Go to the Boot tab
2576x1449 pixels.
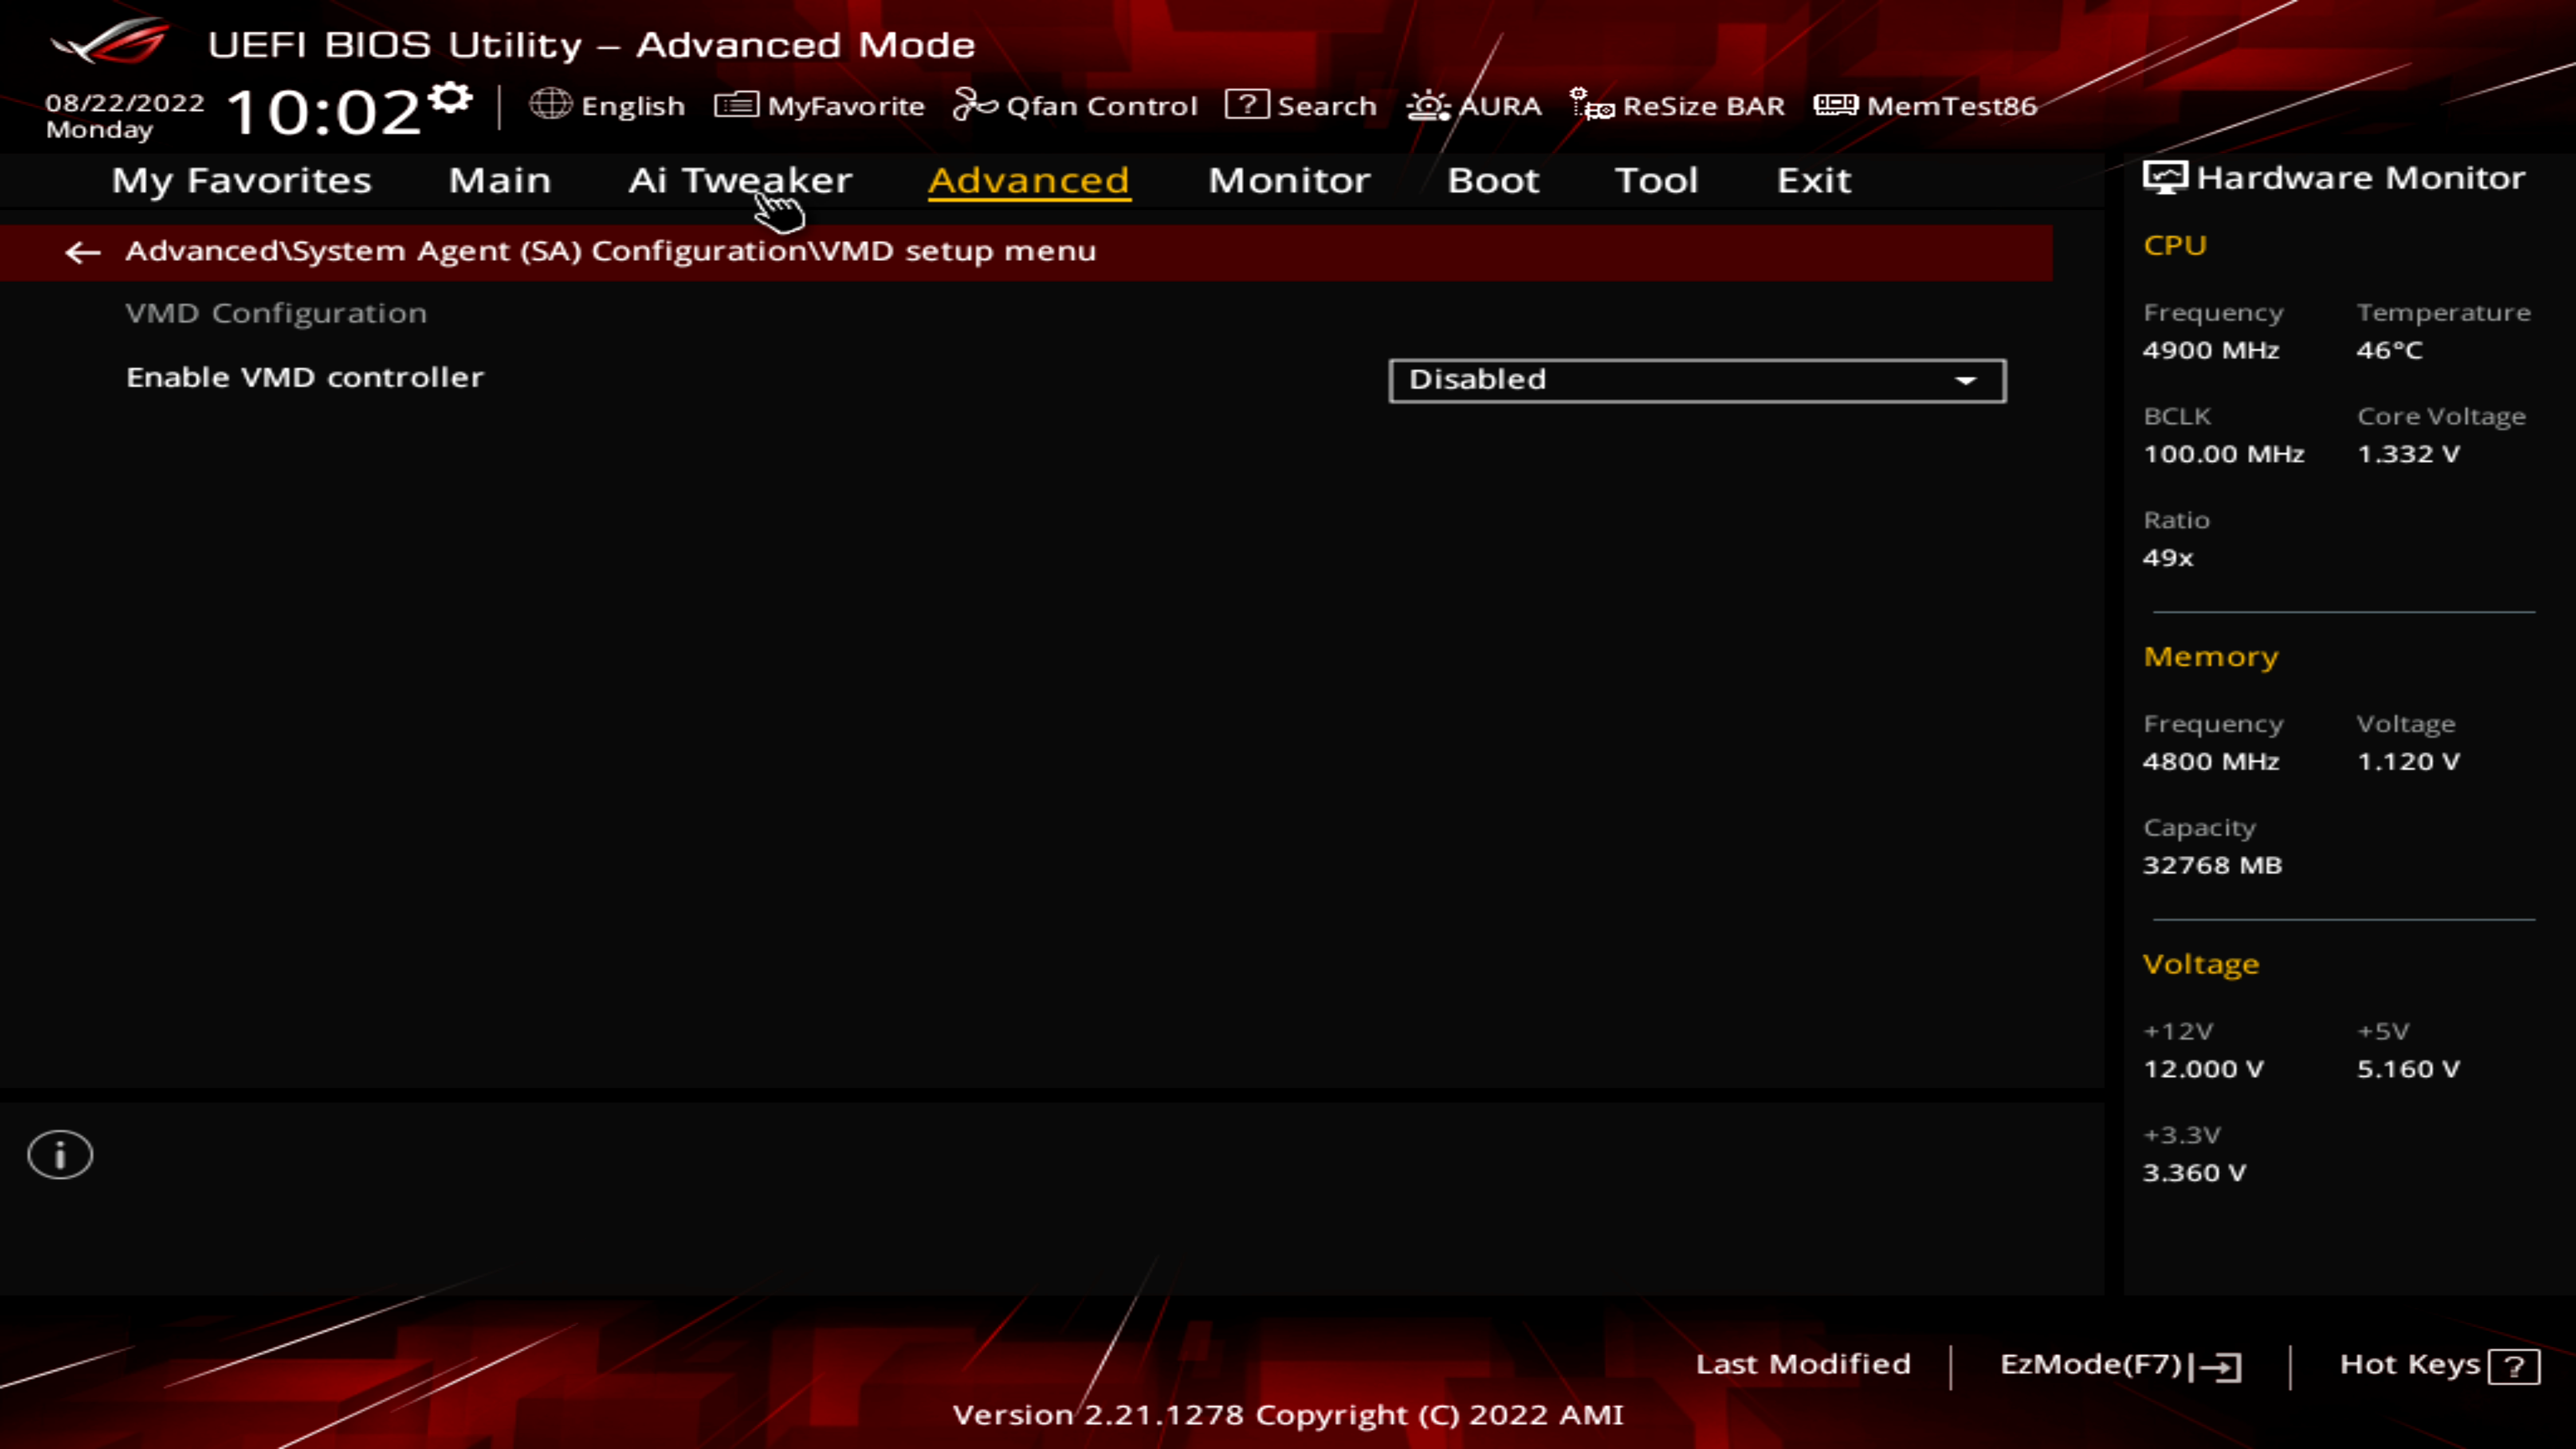point(1493,180)
